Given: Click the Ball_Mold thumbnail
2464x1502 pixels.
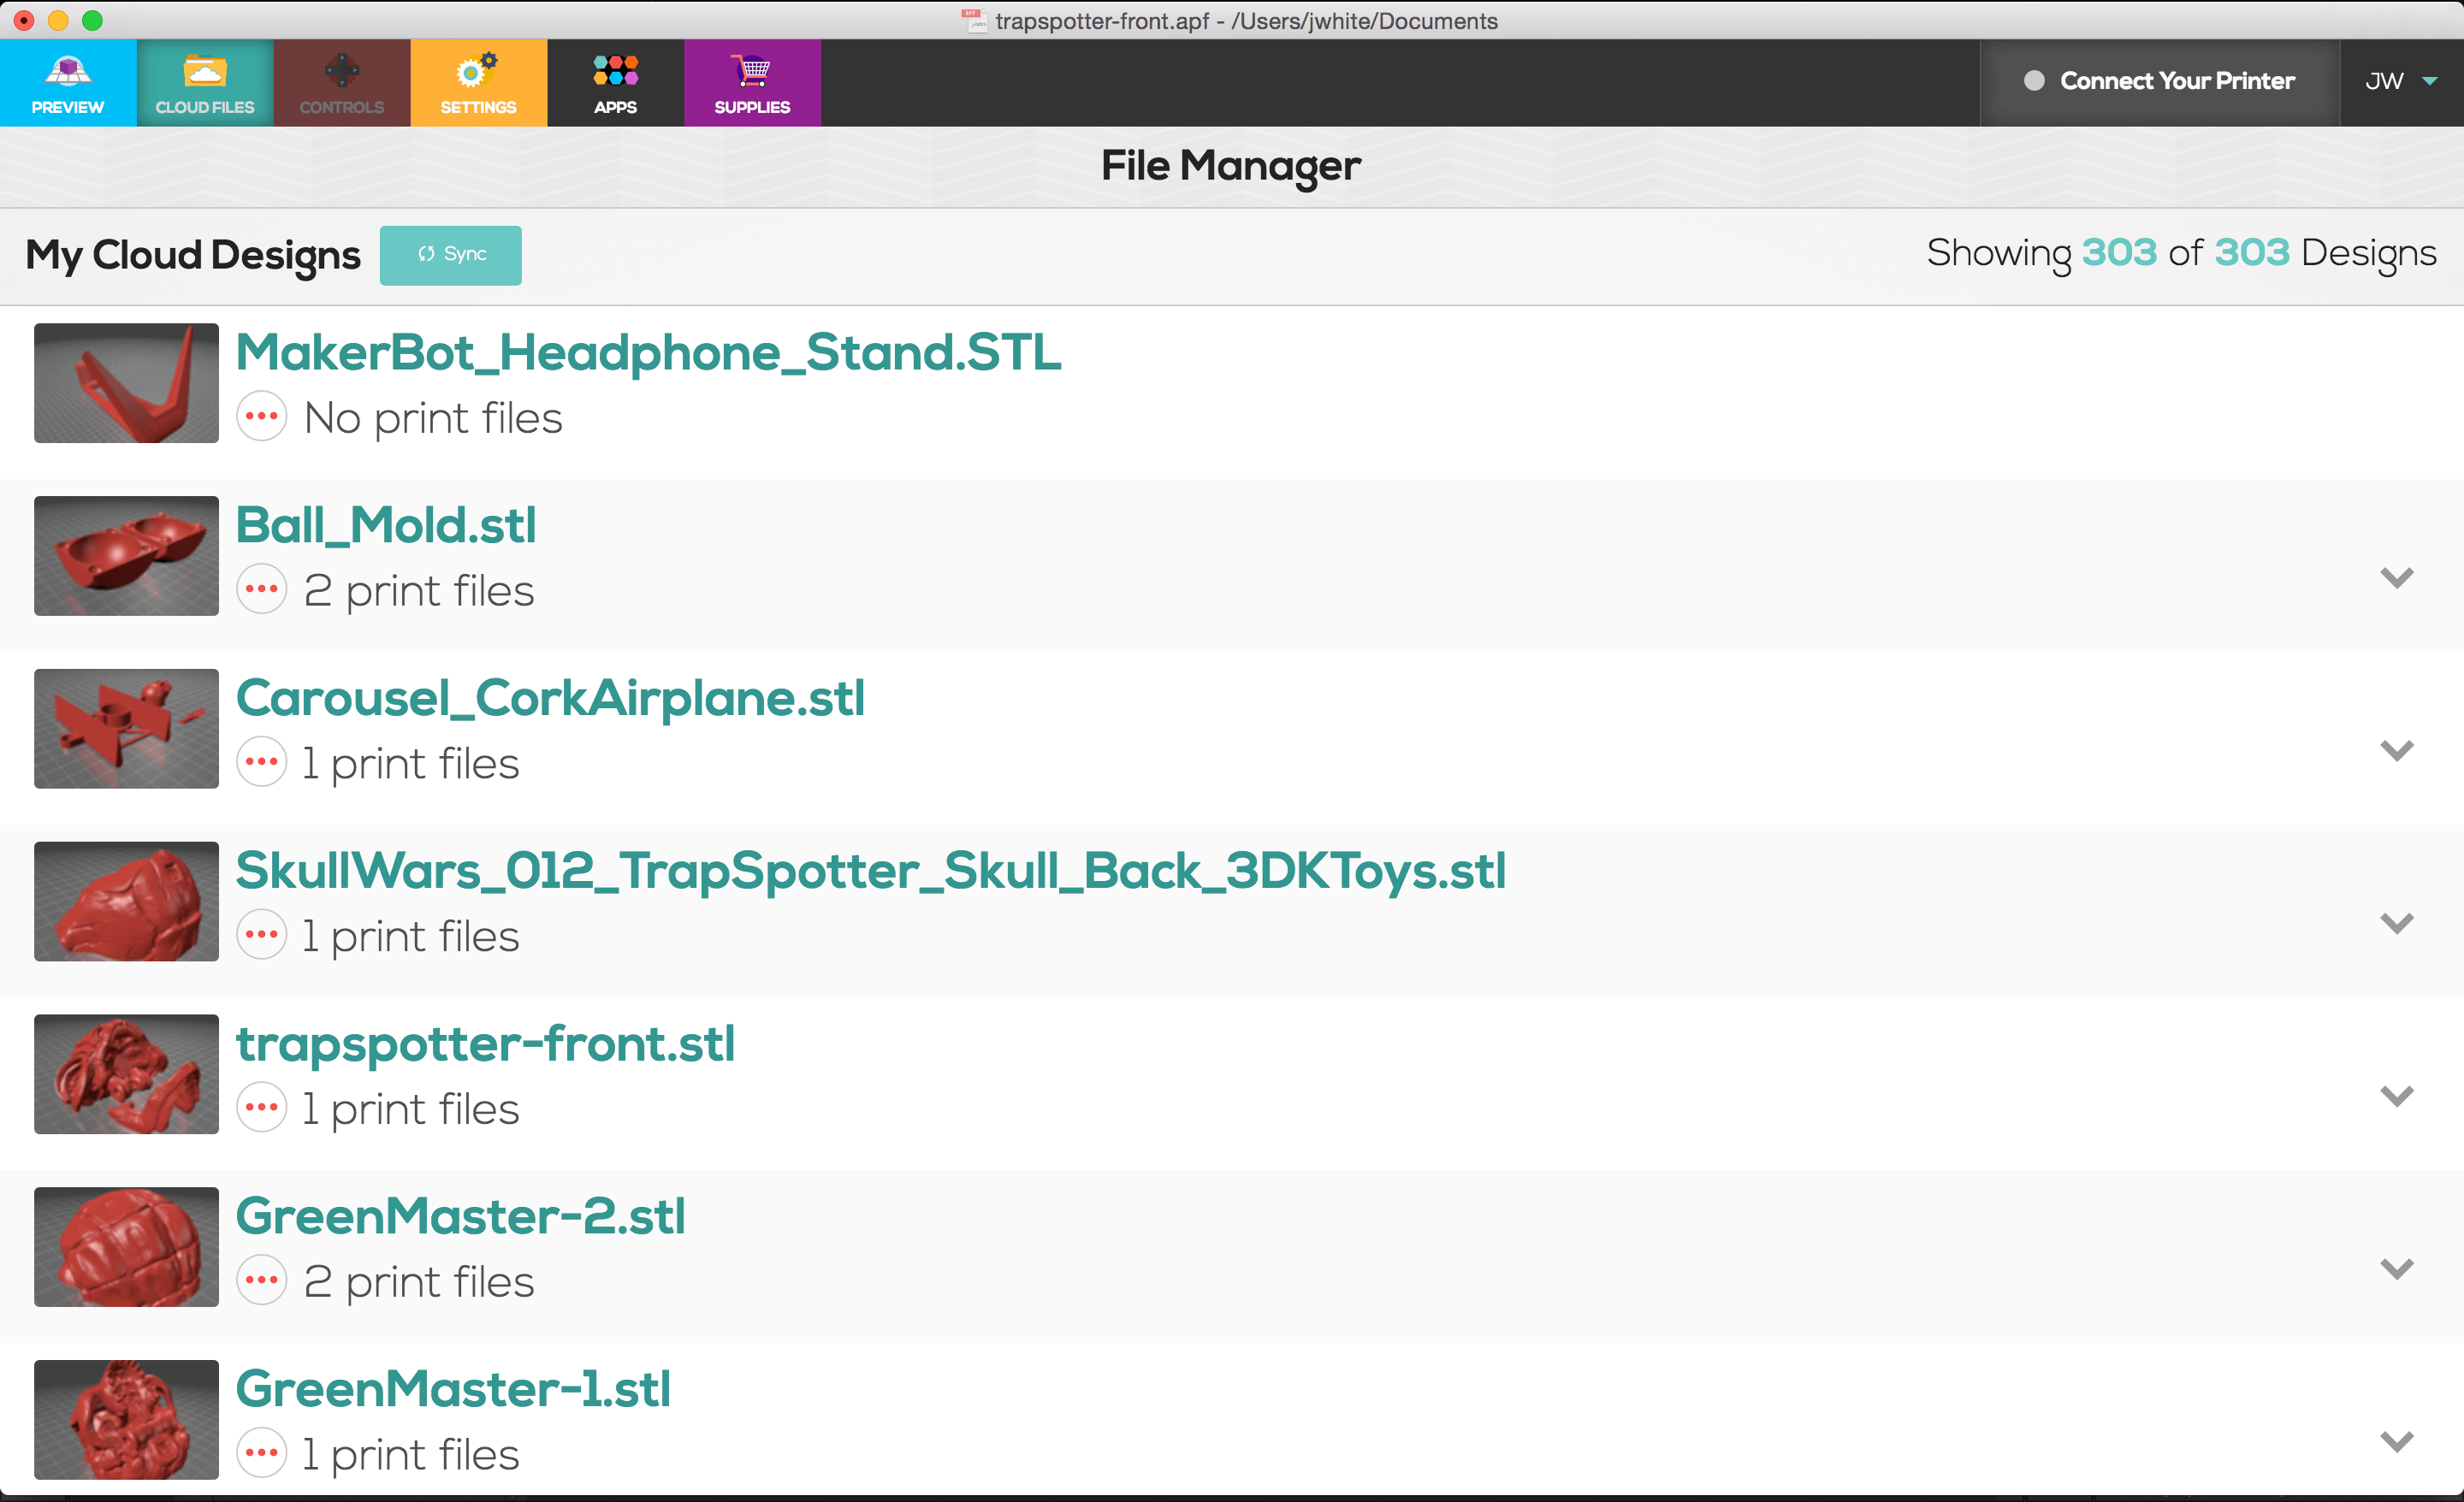Looking at the screenshot, I should (126, 556).
